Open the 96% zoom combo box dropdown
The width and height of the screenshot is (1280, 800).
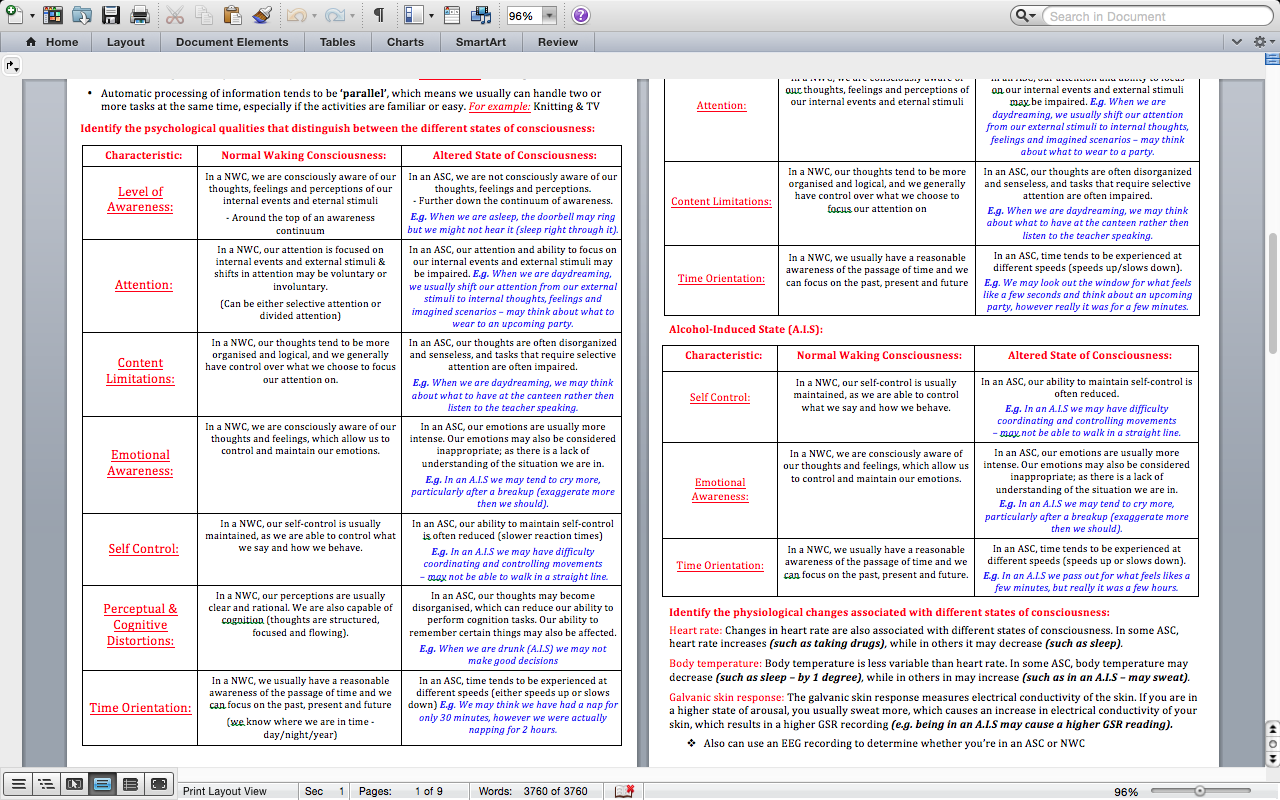click(549, 16)
